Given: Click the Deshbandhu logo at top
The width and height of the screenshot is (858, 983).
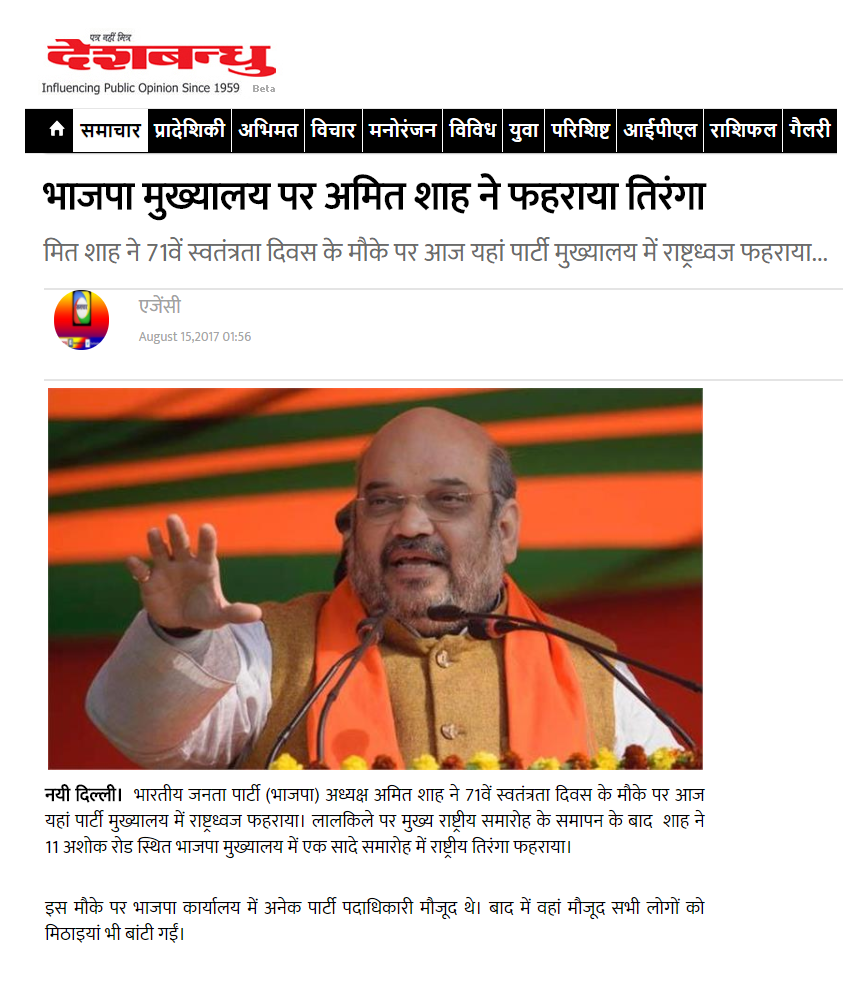Looking at the screenshot, I should 161,56.
